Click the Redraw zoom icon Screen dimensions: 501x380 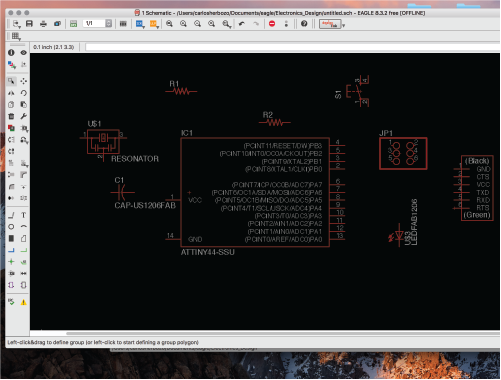[x=211, y=24]
